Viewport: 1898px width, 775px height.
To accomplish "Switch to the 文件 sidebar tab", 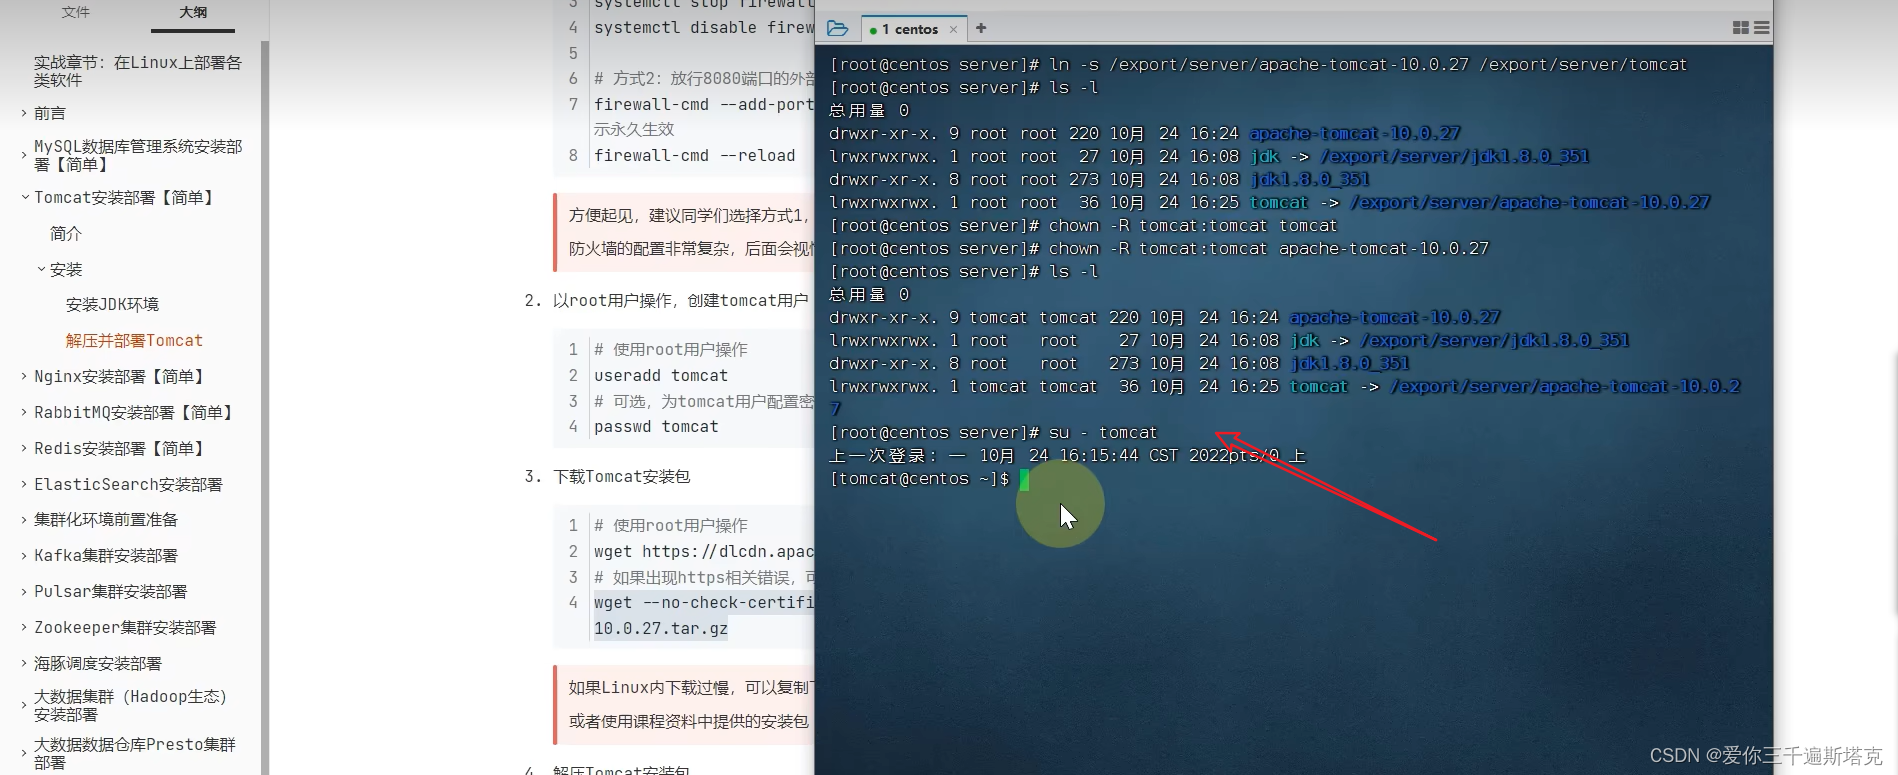I will 76,12.
